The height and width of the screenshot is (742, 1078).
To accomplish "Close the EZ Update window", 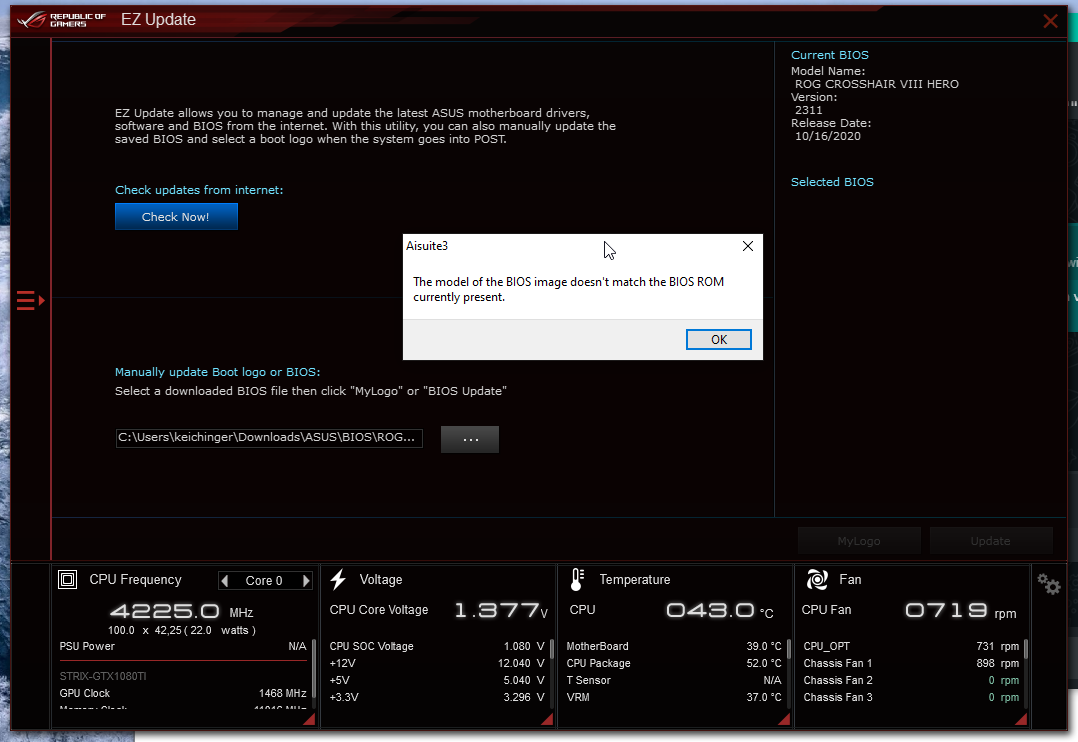I will 1050,21.
